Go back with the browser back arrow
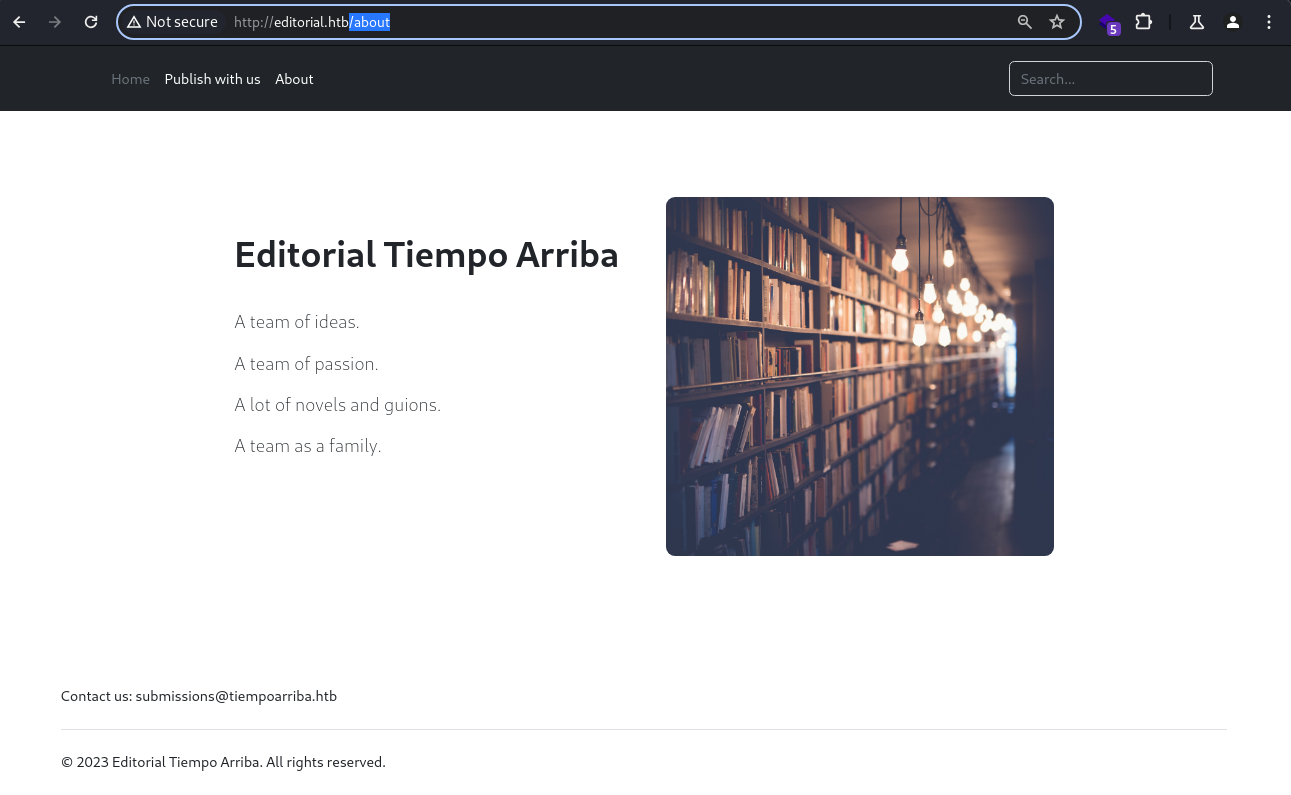 click(x=19, y=22)
